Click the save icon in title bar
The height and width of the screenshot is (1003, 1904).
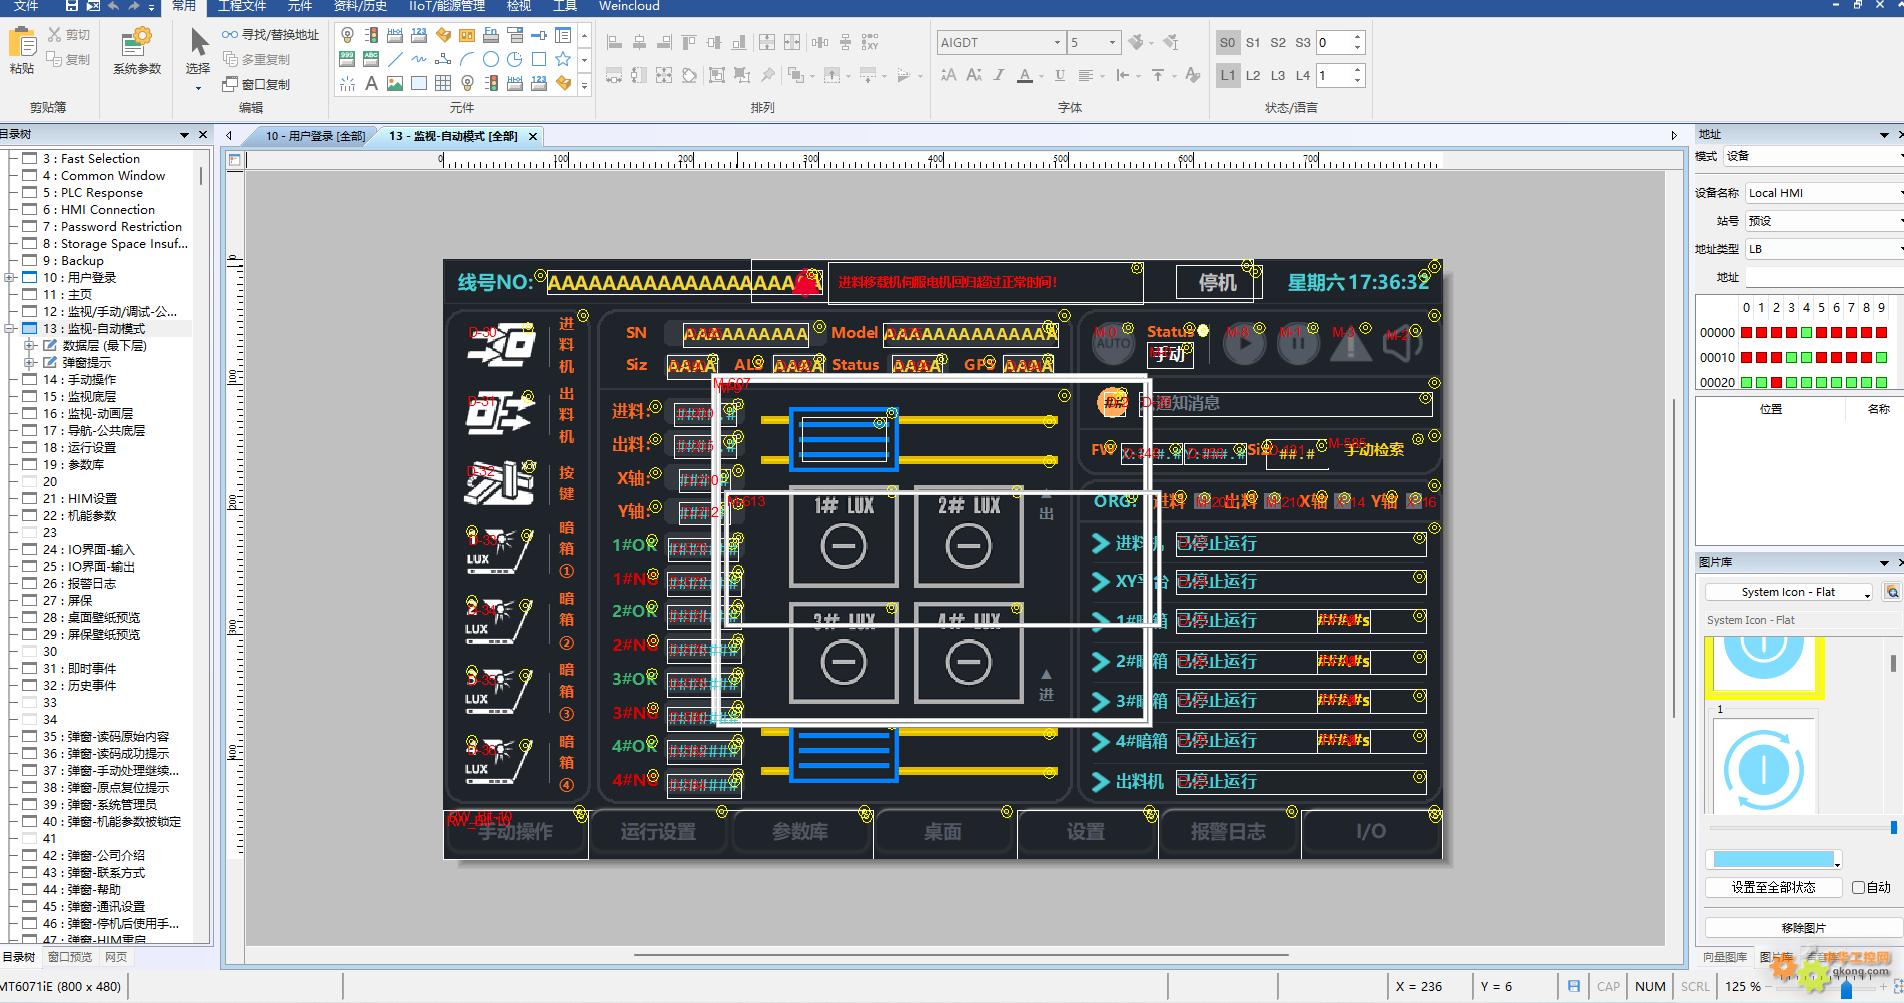[x=72, y=6]
